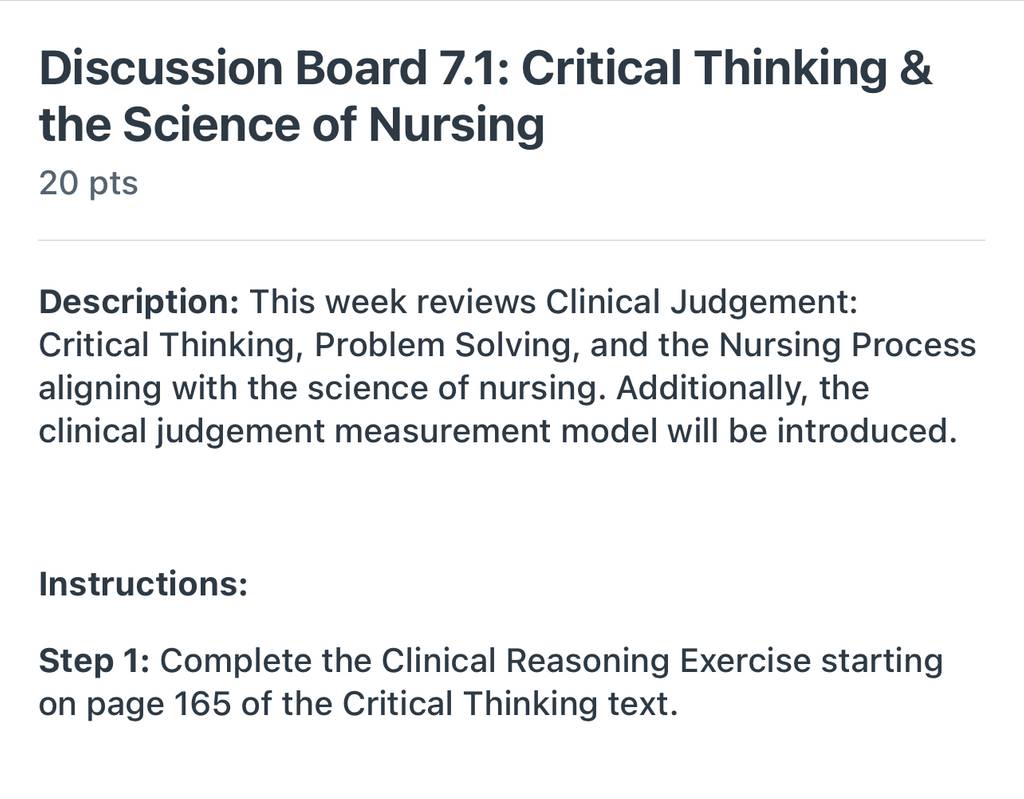
Task: Click 'Critical Thinking text.' in Step 1
Action: click(510, 704)
